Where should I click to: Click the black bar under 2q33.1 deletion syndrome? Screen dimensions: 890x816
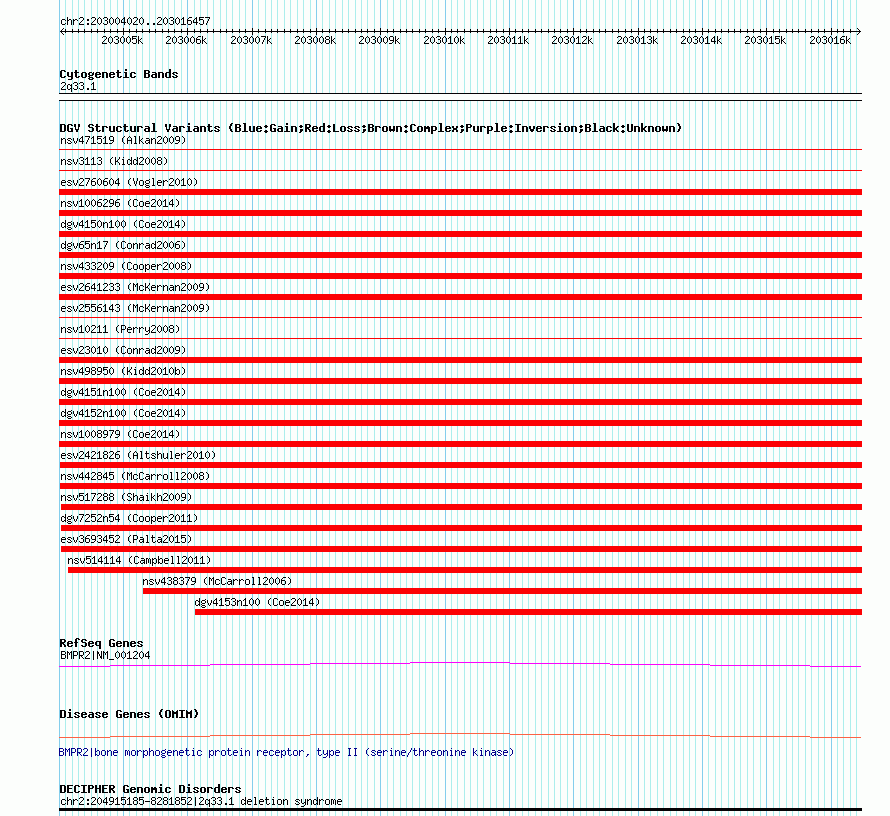tap(460, 810)
